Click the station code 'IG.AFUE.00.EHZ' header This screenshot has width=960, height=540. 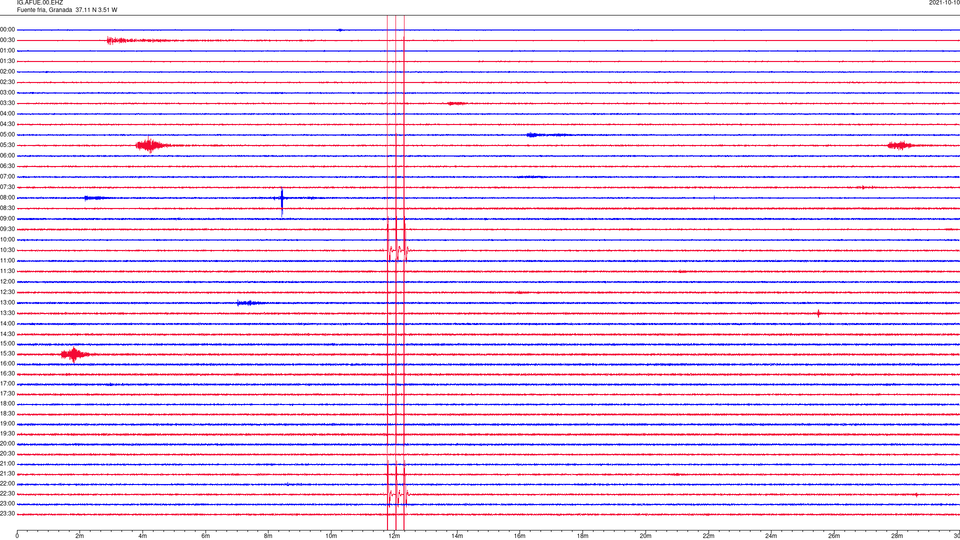pos(40,3)
